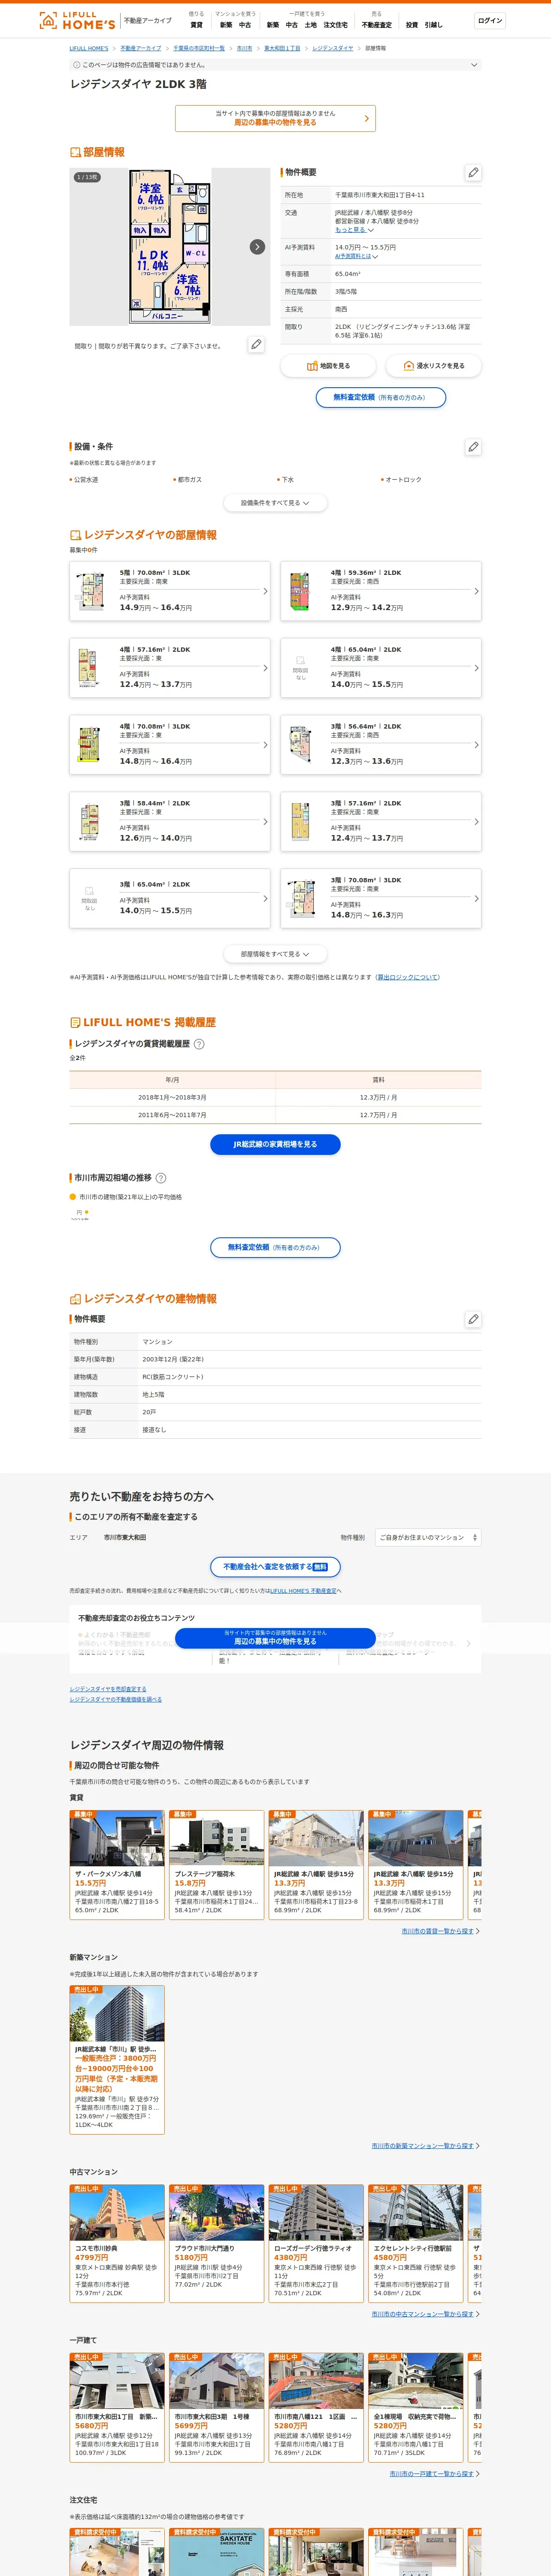Image resolution: width=551 pixels, height=2576 pixels.
Task: Open the 不動産査定 menu item
Action: pos(377,25)
